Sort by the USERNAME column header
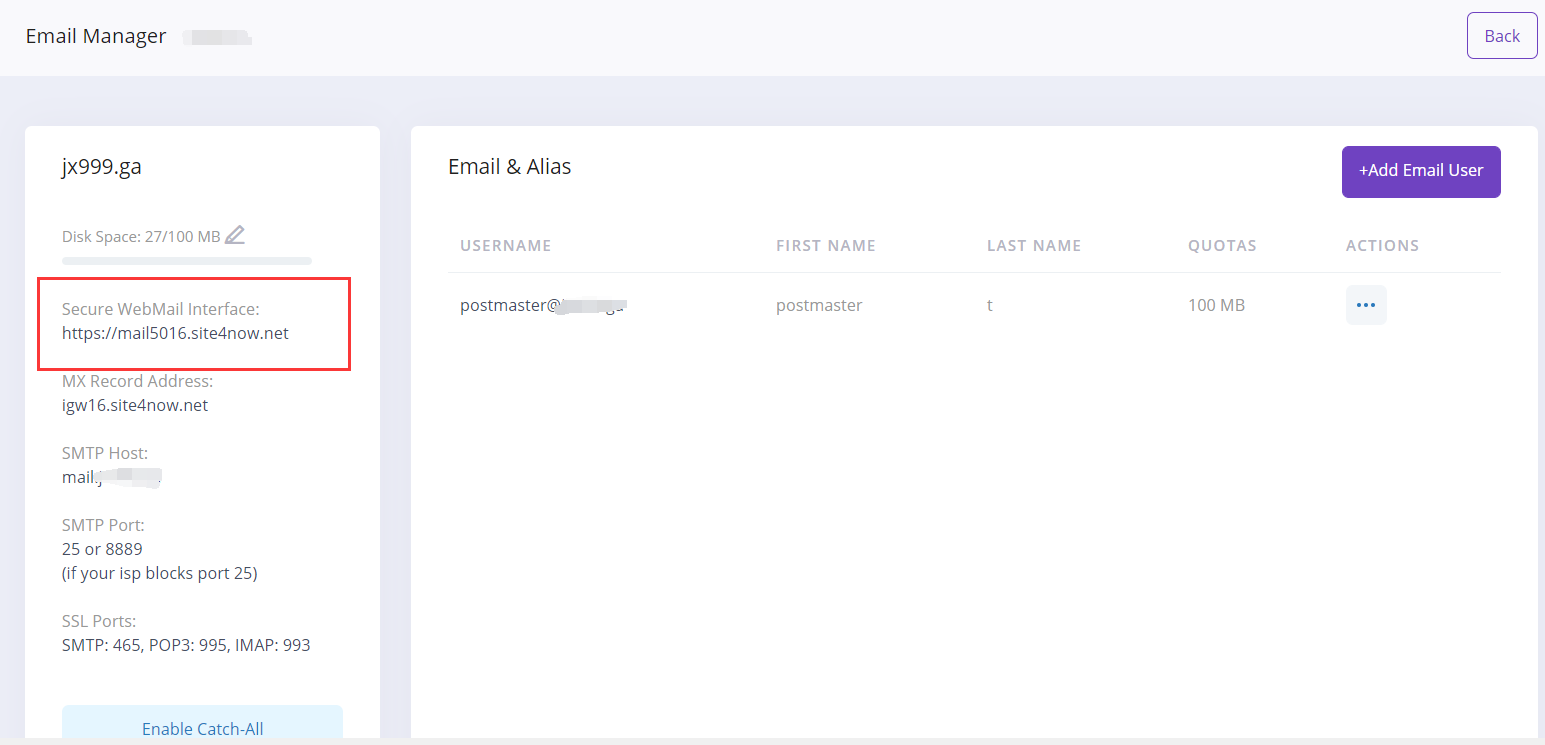The image size is (1545, 745). (x=505, y=246)
